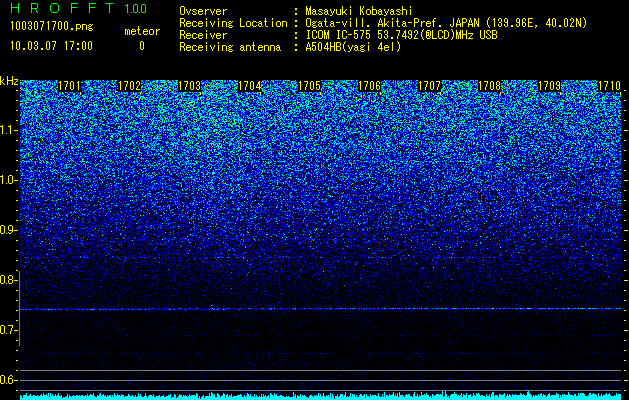This screenshot has width=629, height=400.
Task: Click the 'Receiving Location' label
Action: coord(233,23)
